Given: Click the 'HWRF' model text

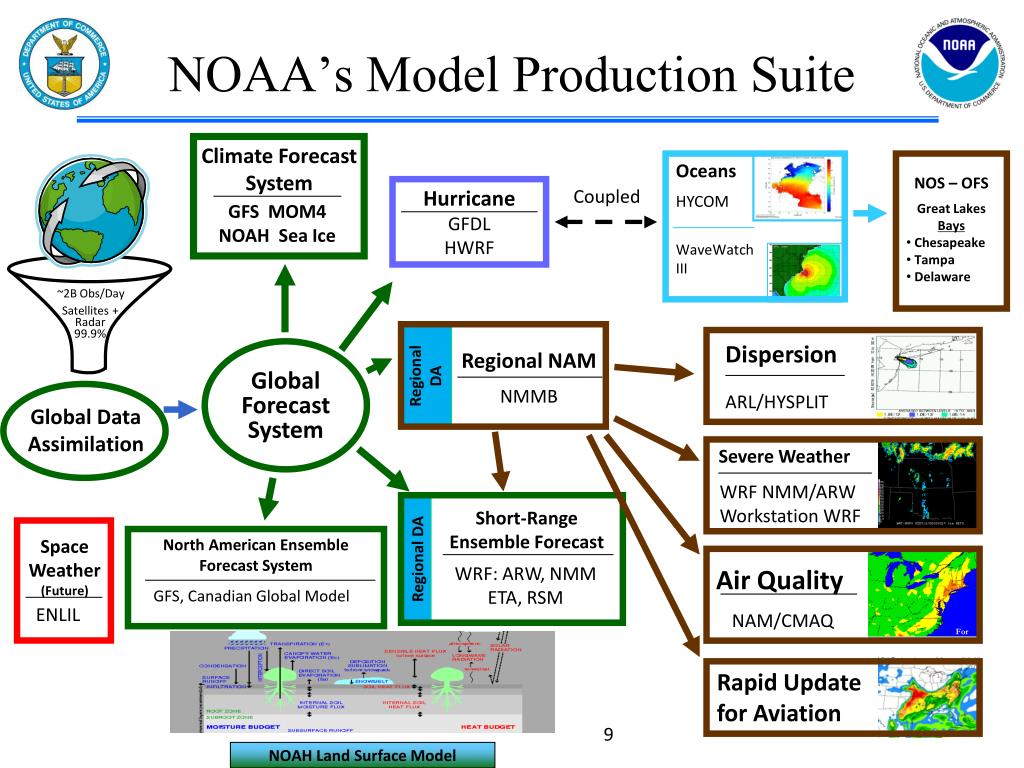Looking at the screenshot, I should (x=469, y=248).
